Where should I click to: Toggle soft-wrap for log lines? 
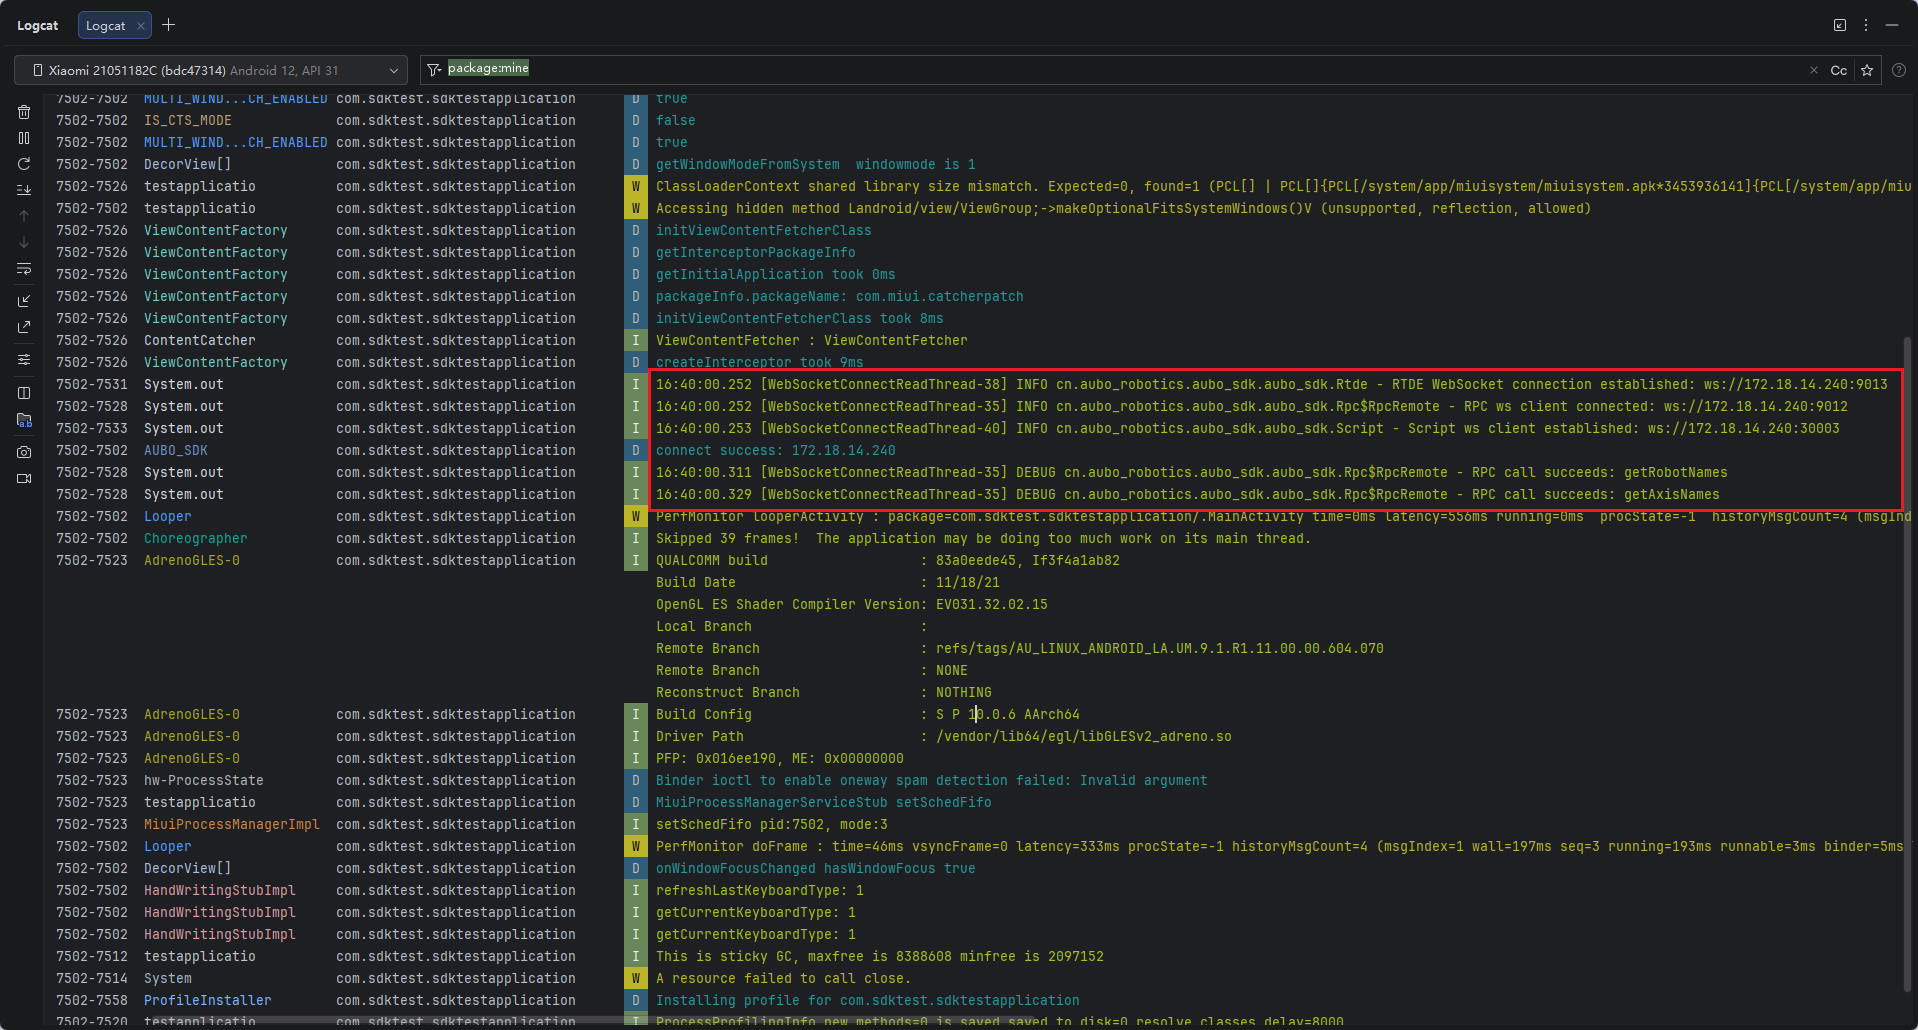(x=24, y=269)
